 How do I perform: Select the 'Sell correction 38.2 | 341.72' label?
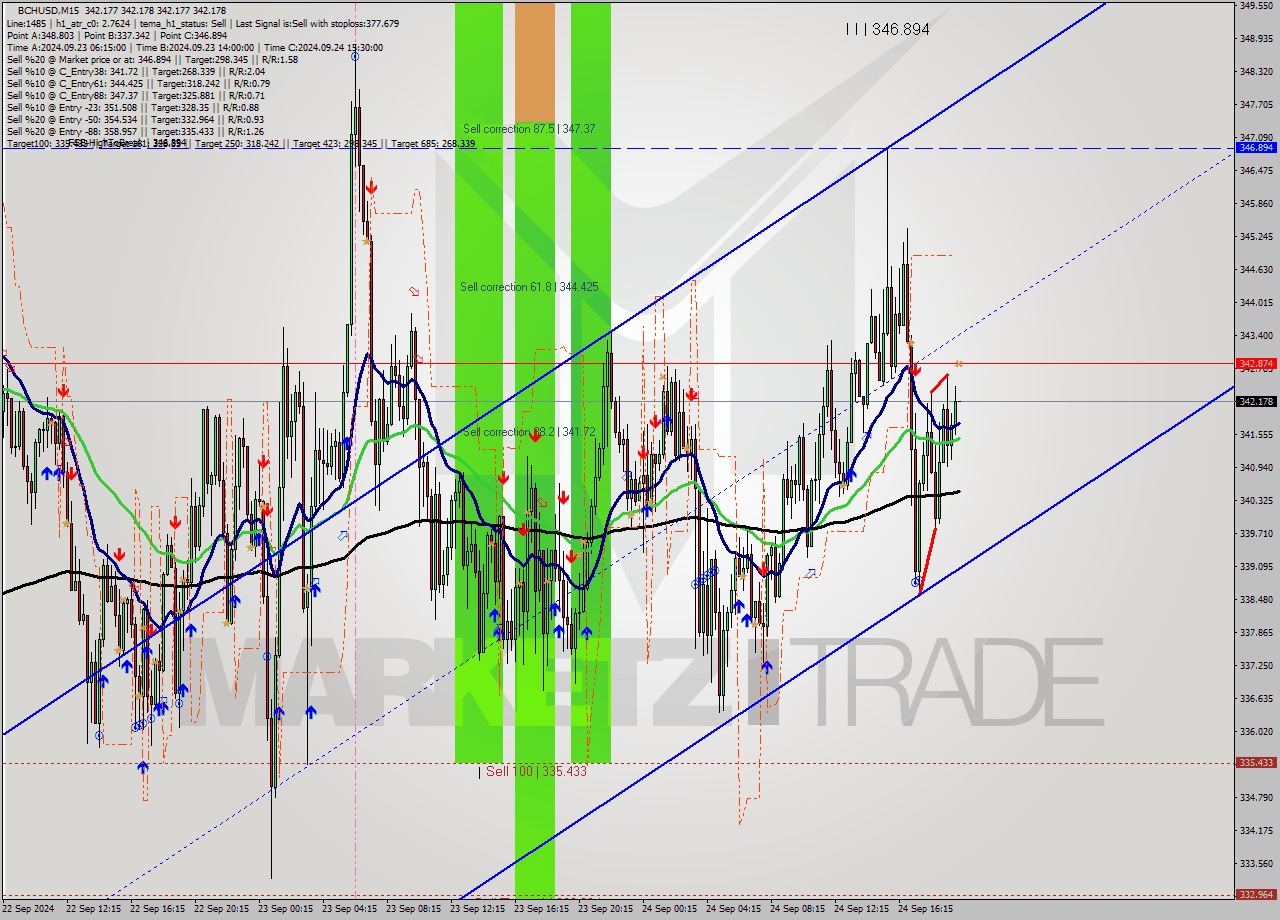[529, 432]
